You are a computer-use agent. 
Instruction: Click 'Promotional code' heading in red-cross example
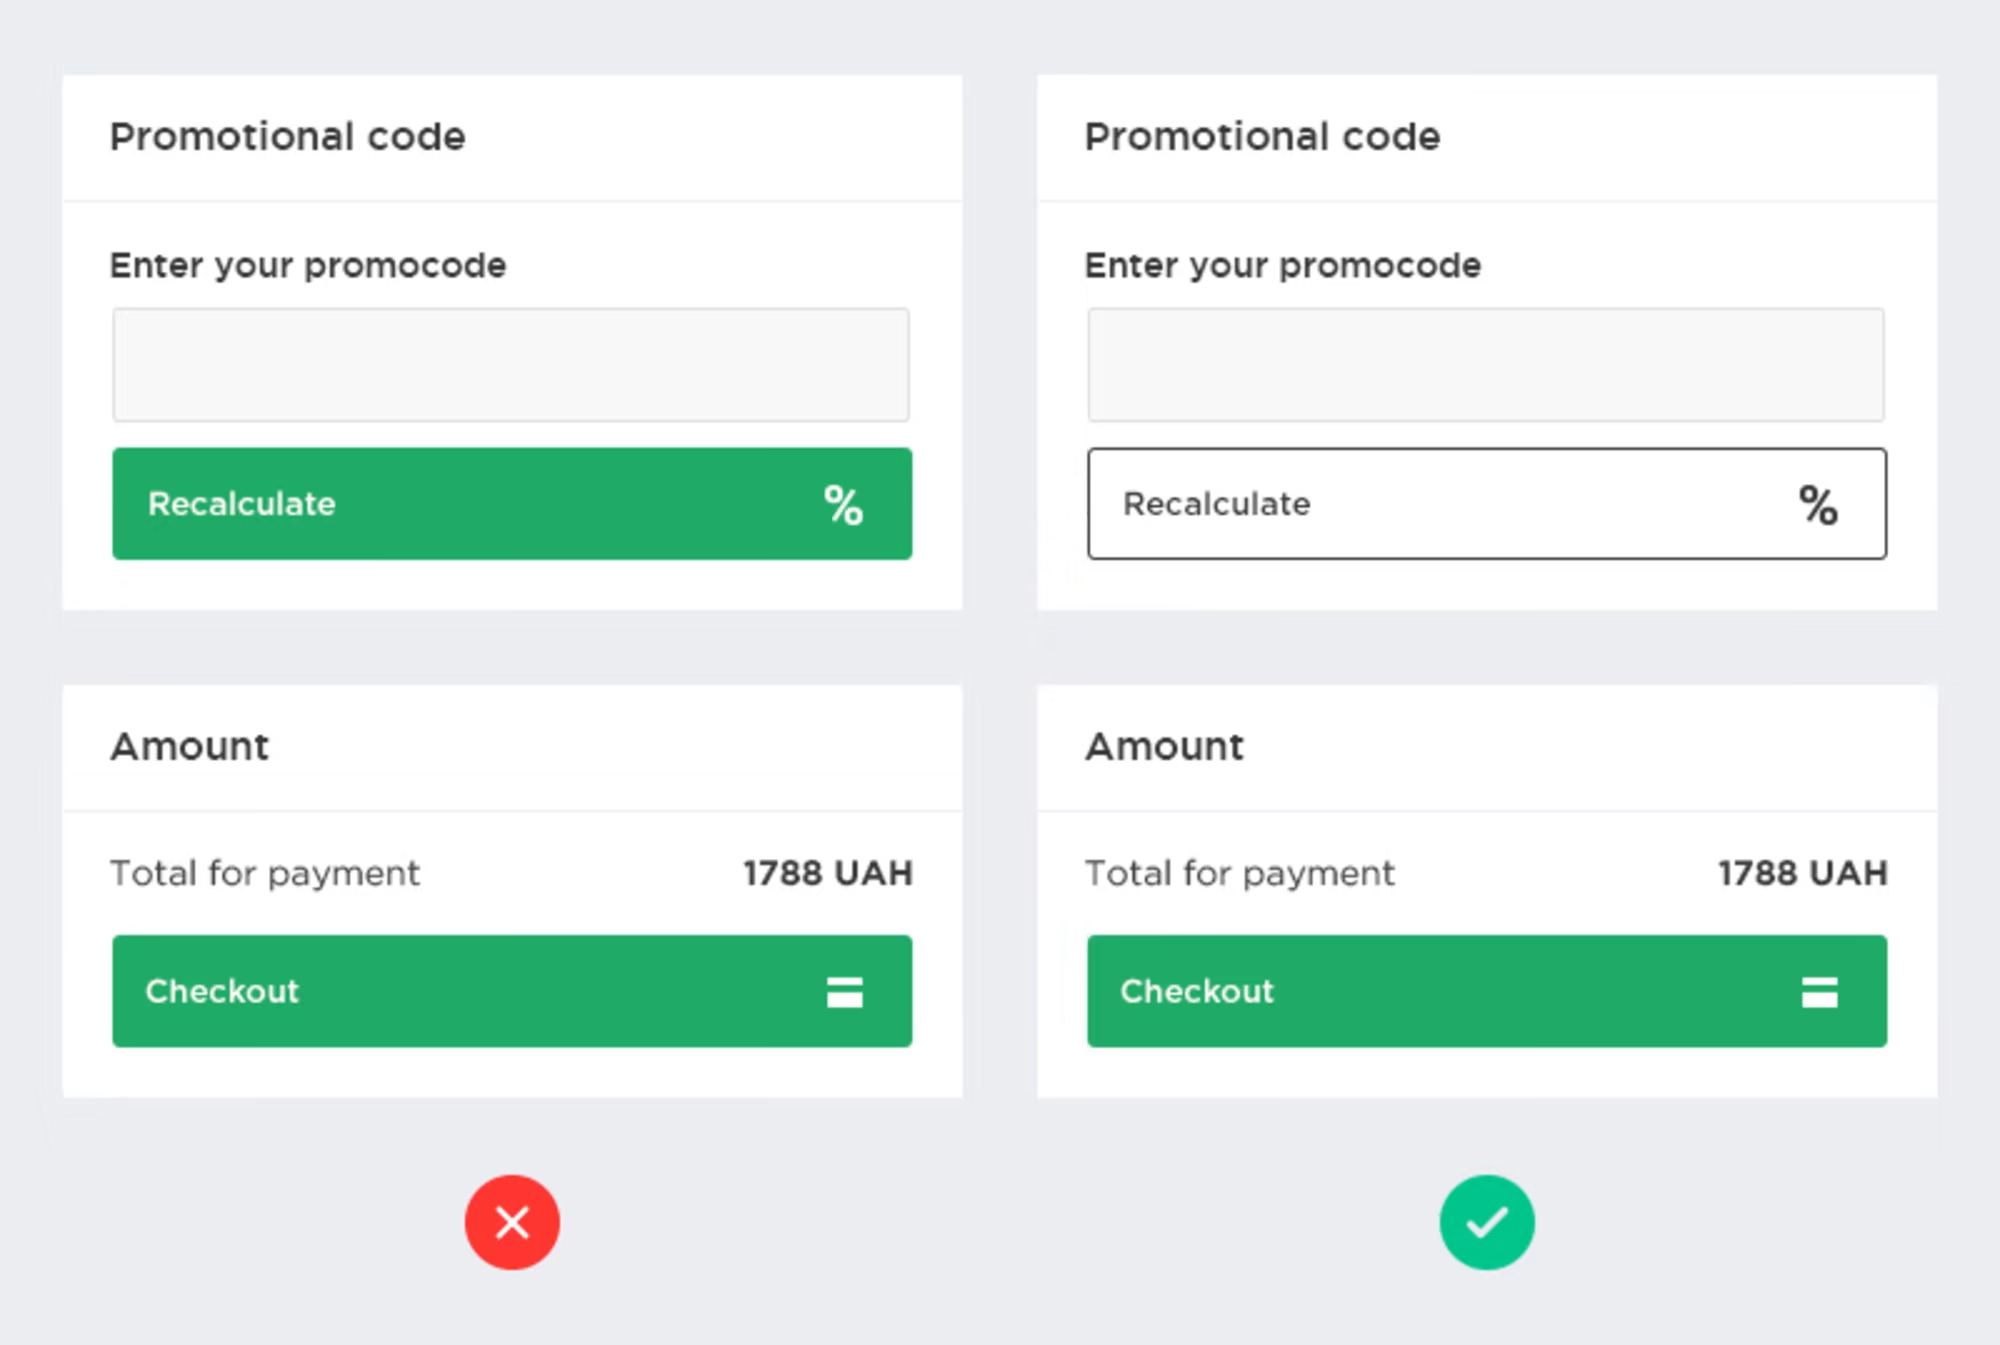point(288,137)
